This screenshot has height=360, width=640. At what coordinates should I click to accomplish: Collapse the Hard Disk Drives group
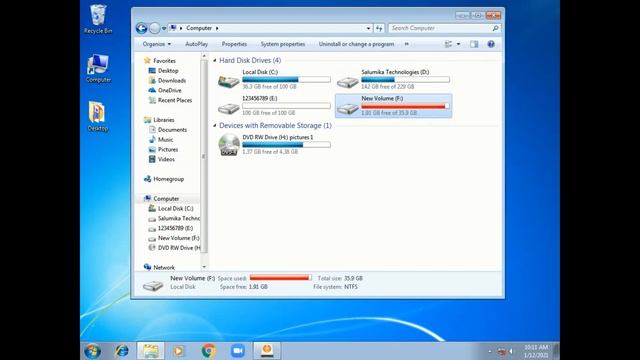click(x=215, y=60)
